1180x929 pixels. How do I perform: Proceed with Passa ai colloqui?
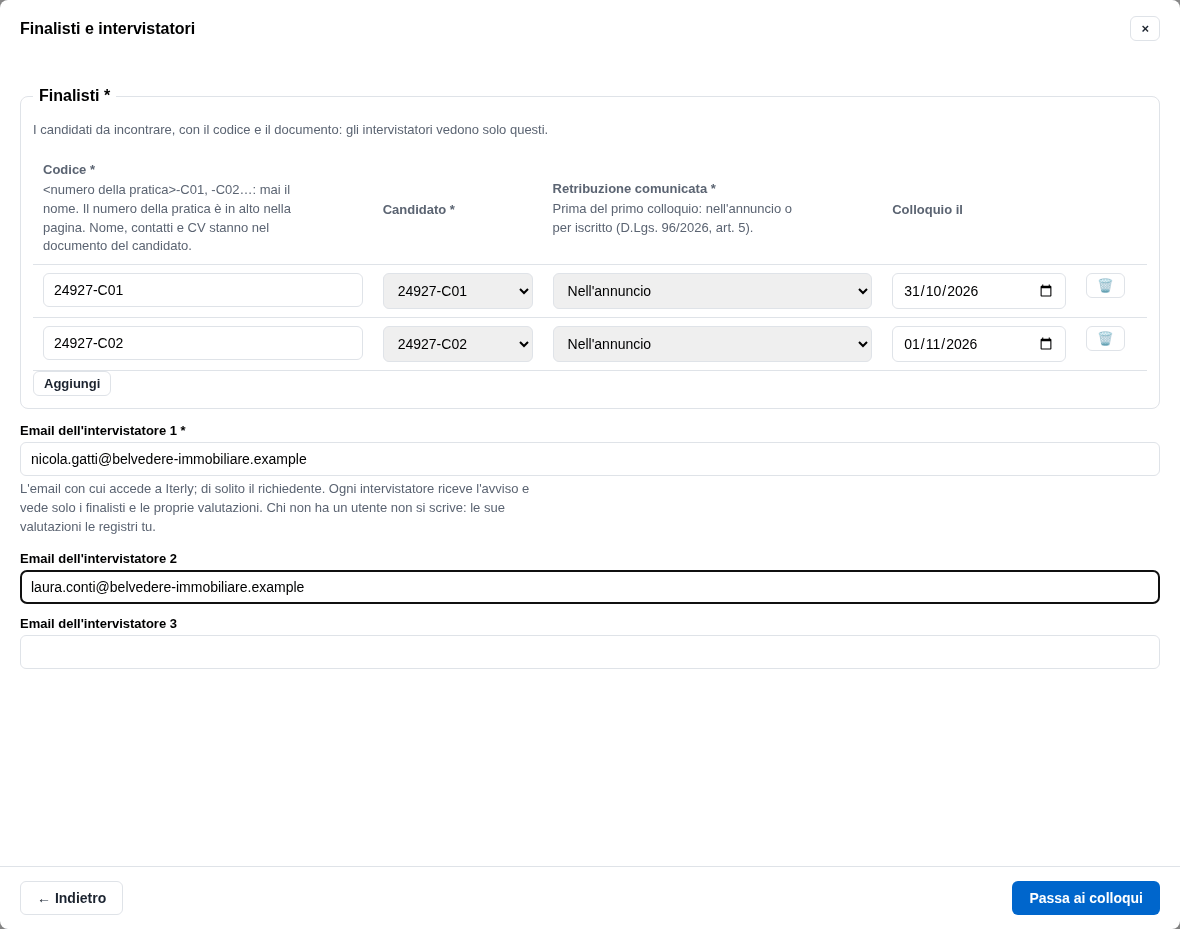click(1085, 898)
